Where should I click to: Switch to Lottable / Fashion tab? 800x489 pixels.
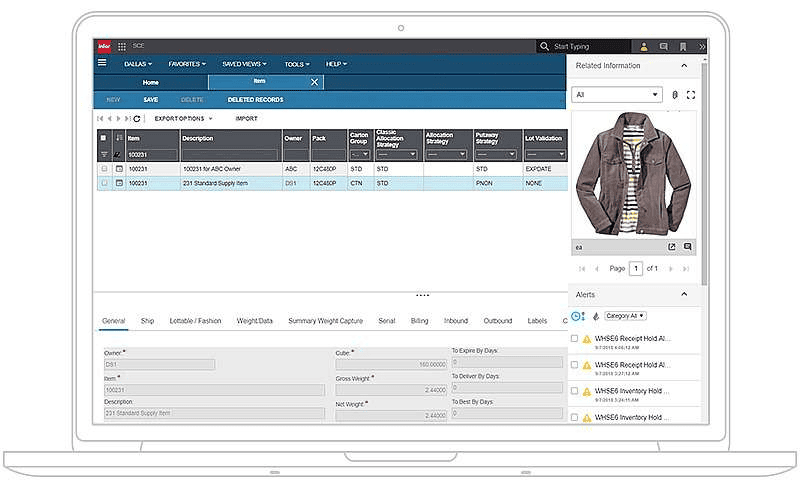click(x=195, y=321)
